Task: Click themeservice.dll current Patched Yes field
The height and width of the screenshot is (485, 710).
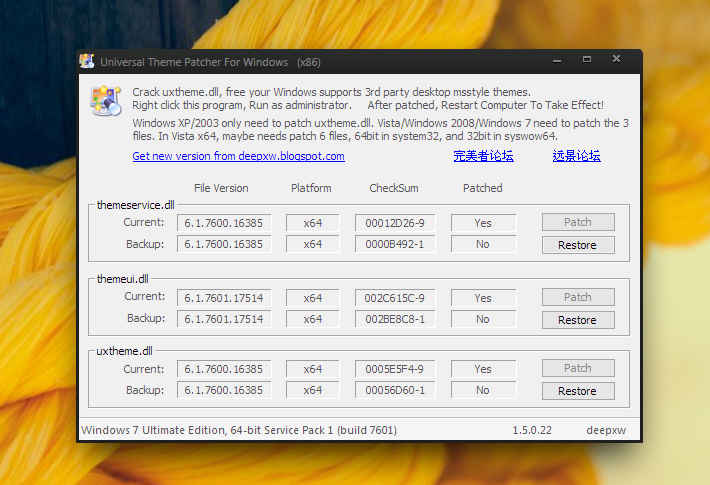Action: 483,223
